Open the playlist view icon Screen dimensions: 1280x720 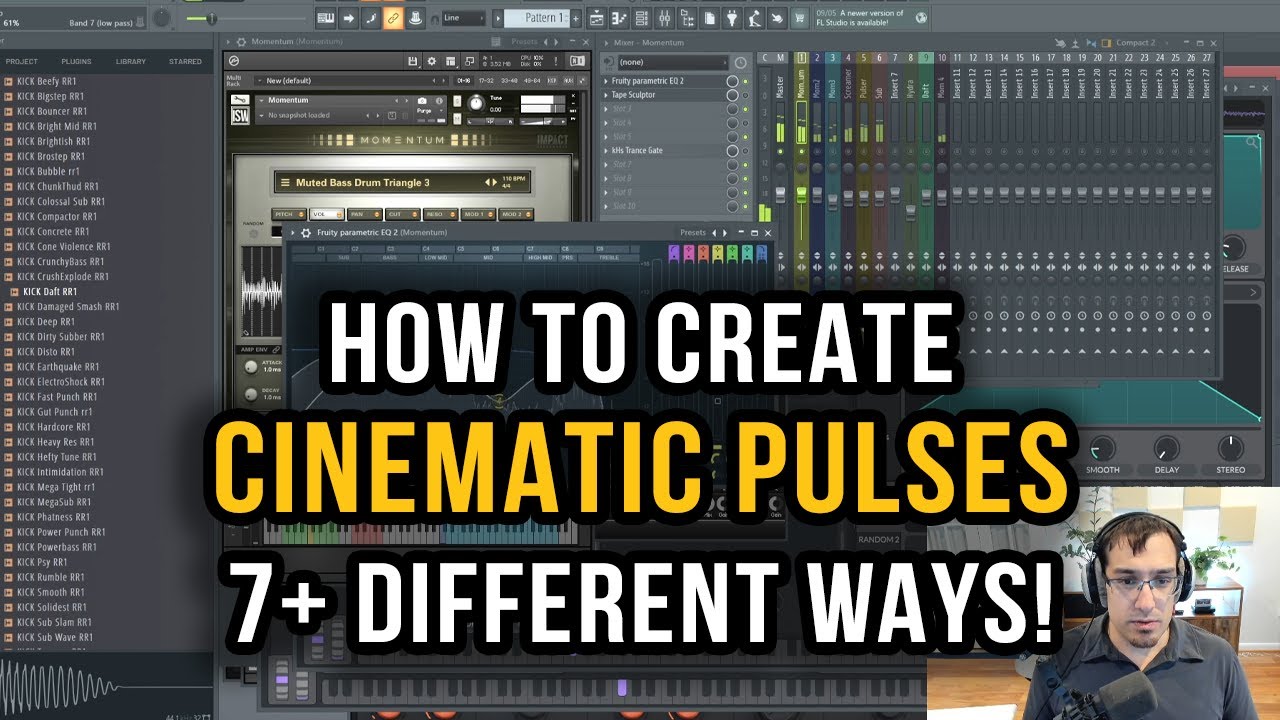[596, 18]
